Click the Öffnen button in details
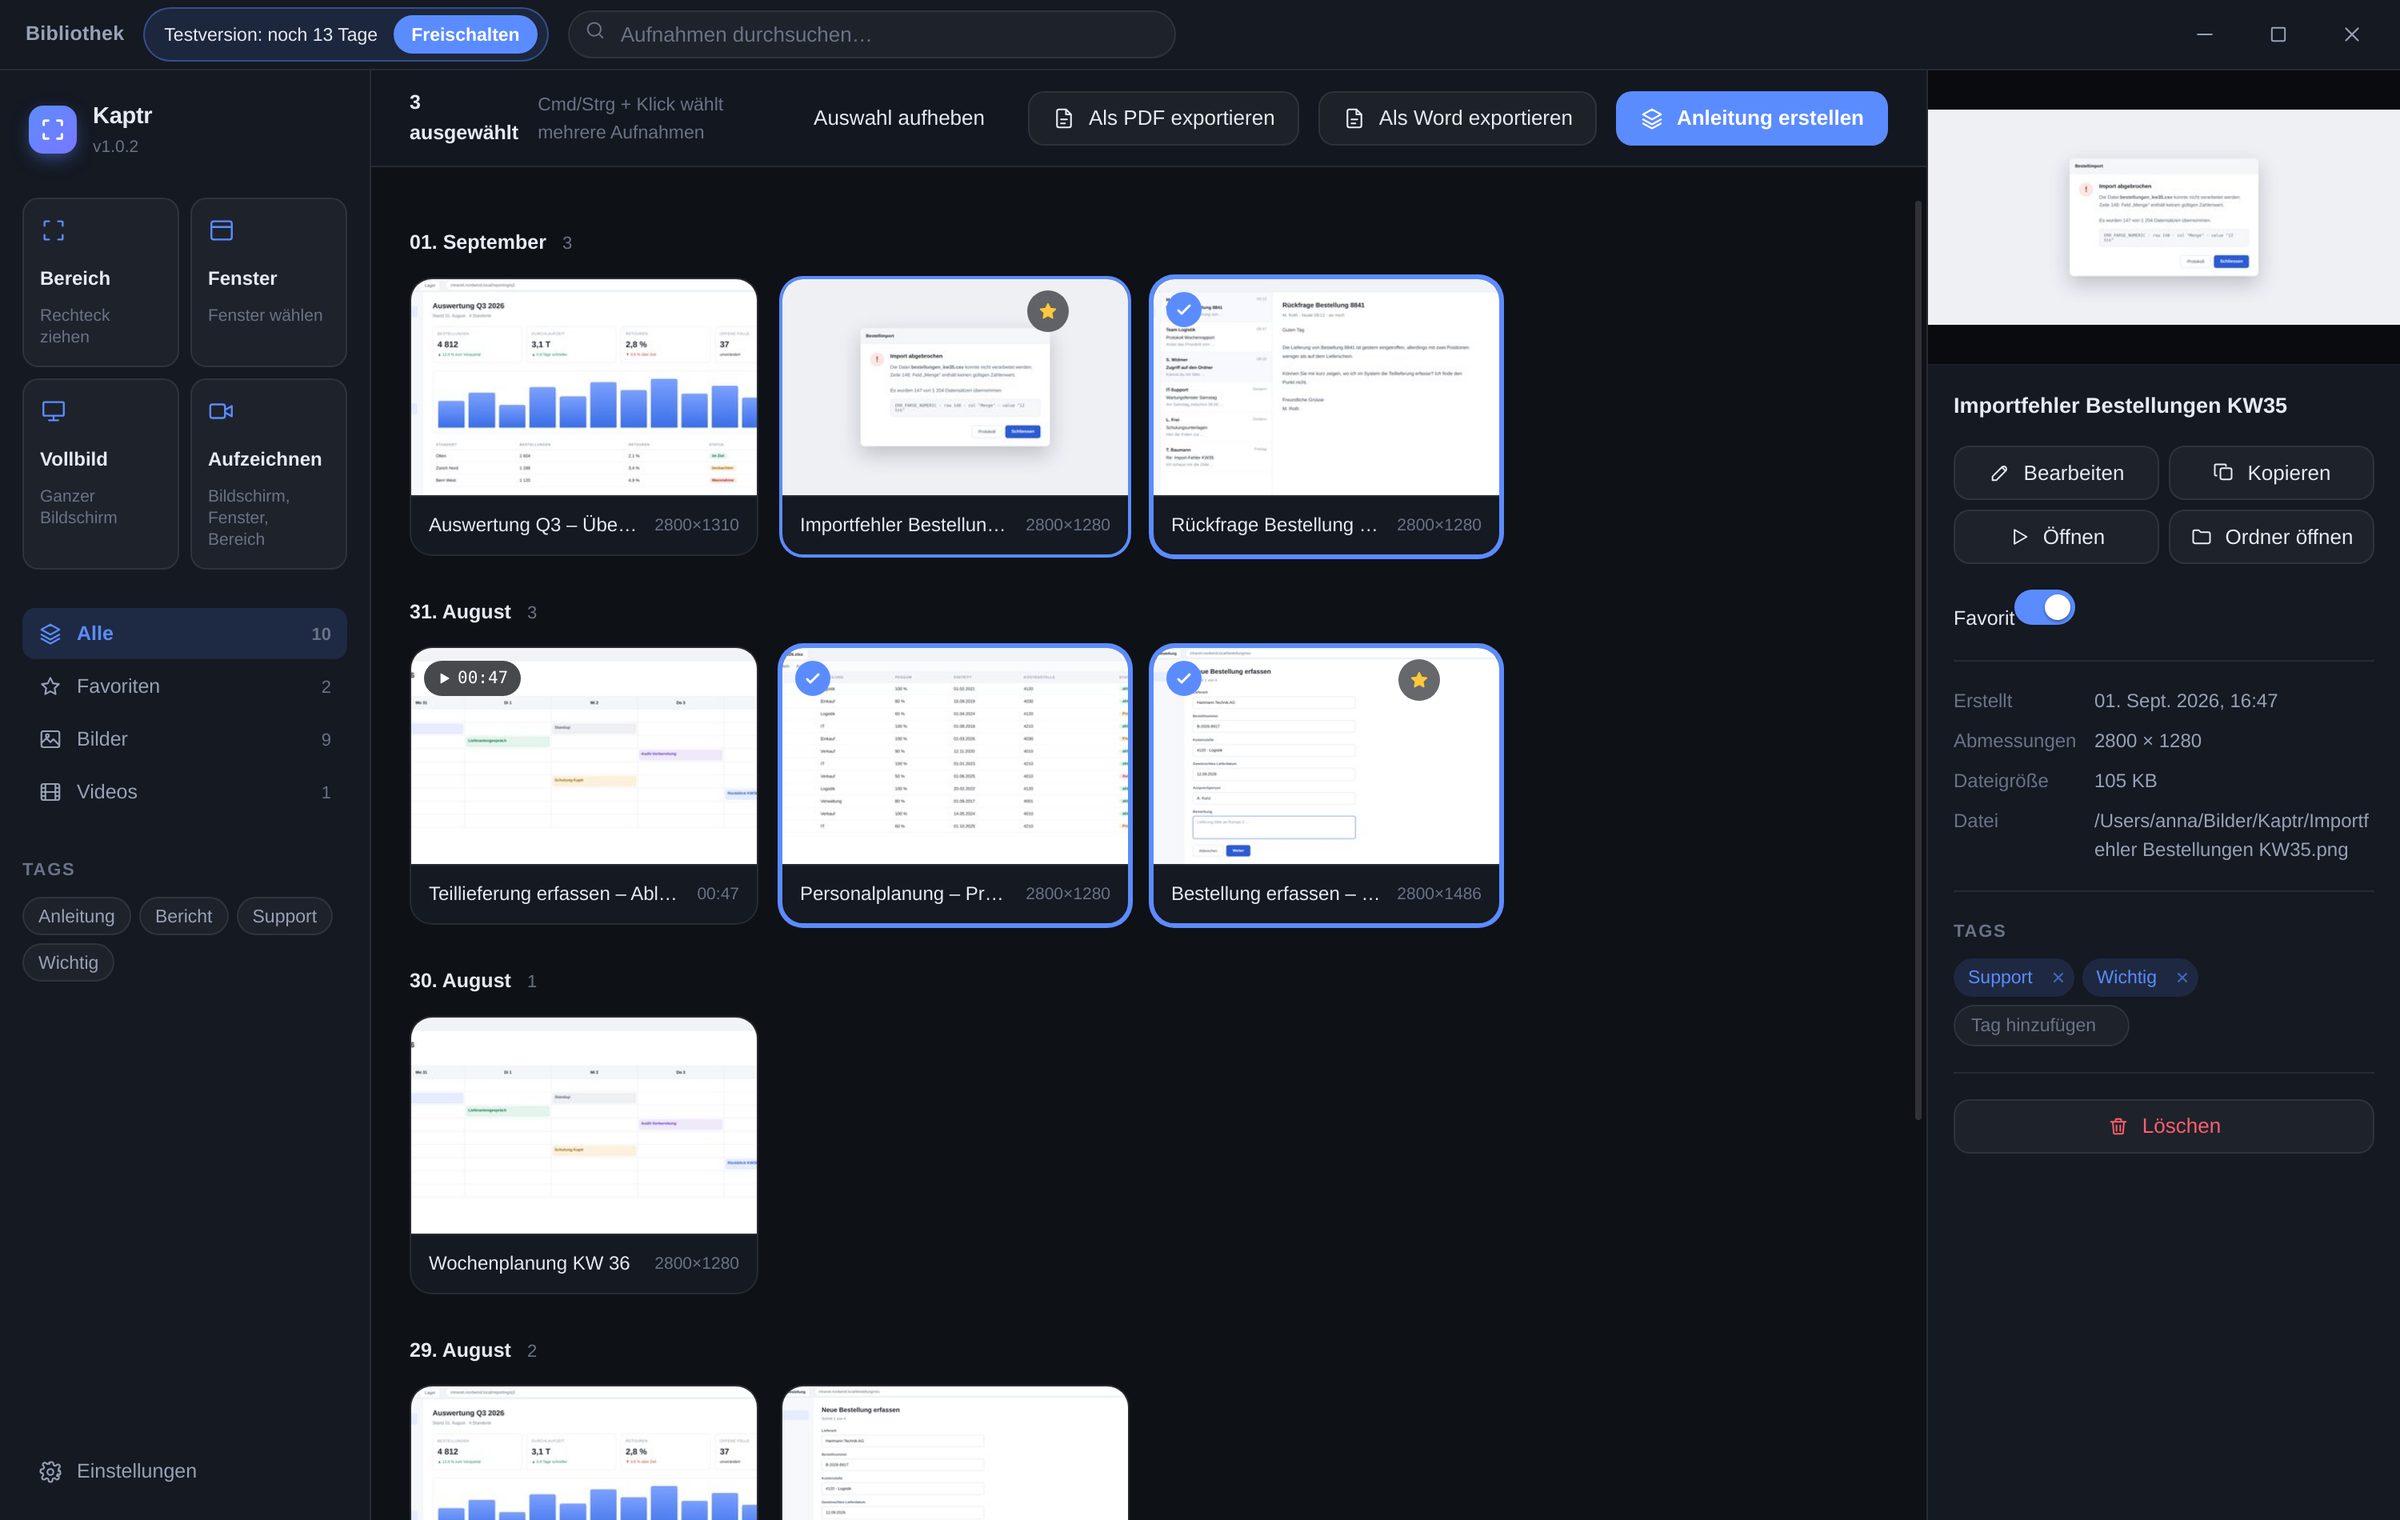The image size is (2400, 1520). click(x=2055, y=537)
